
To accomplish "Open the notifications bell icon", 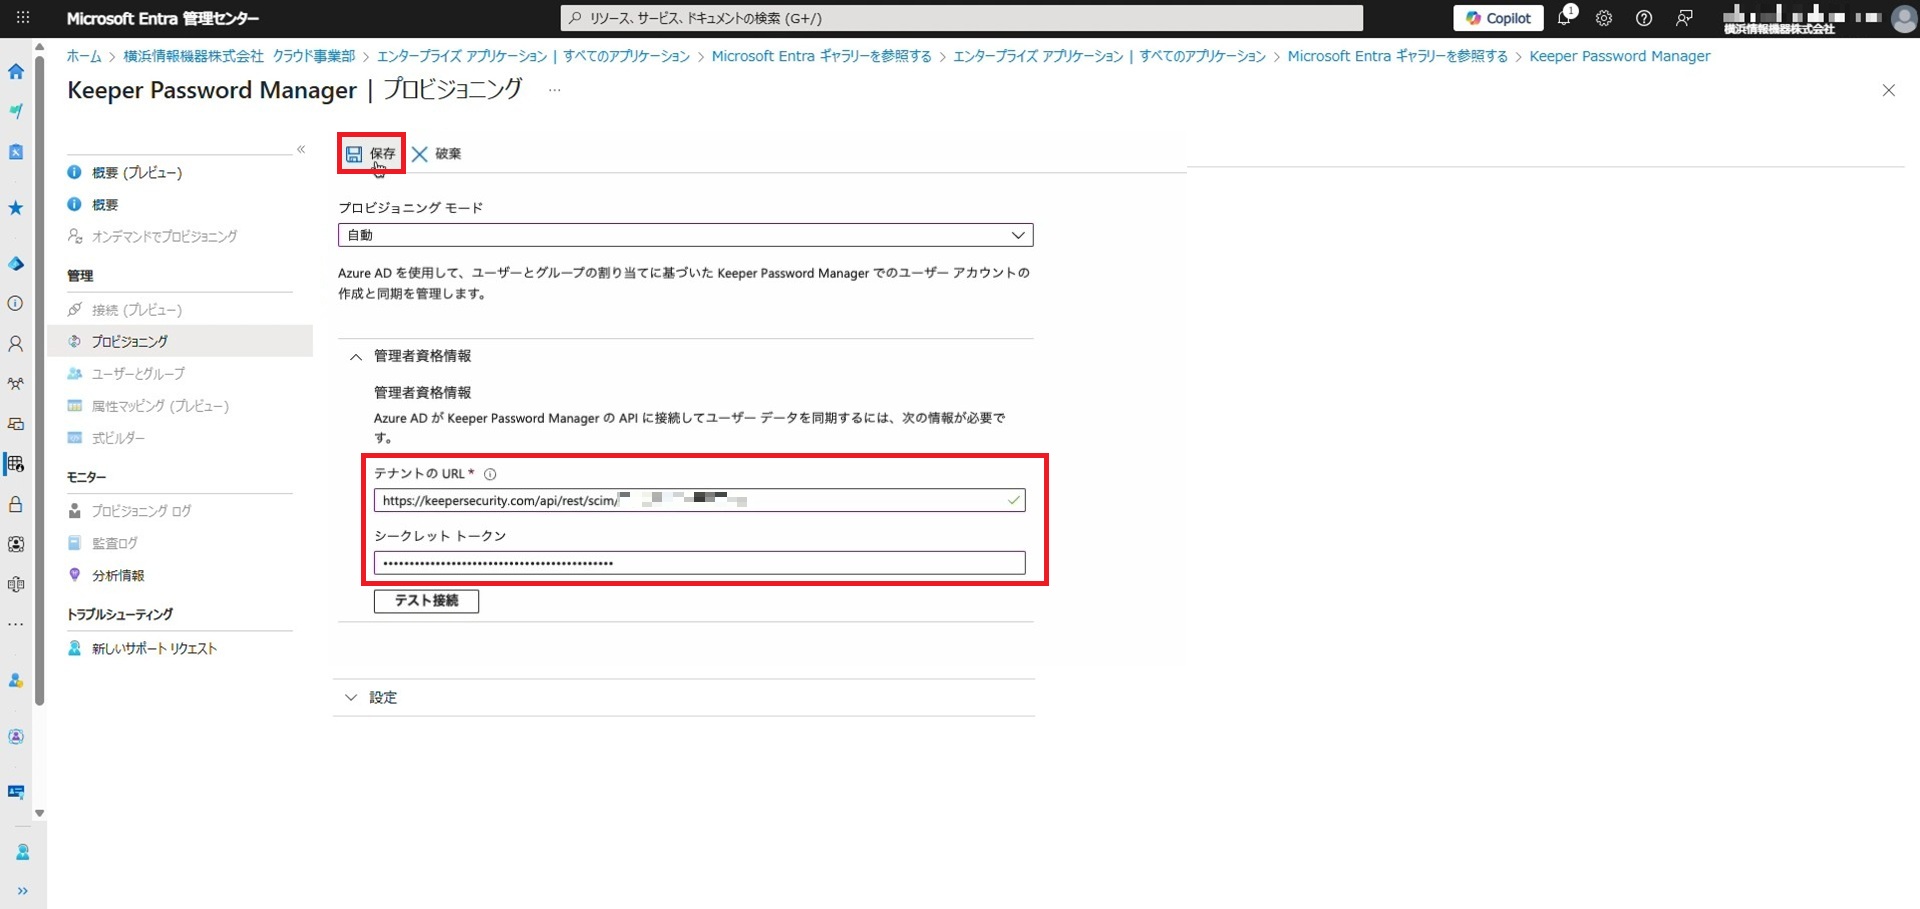I will 1564,18.
